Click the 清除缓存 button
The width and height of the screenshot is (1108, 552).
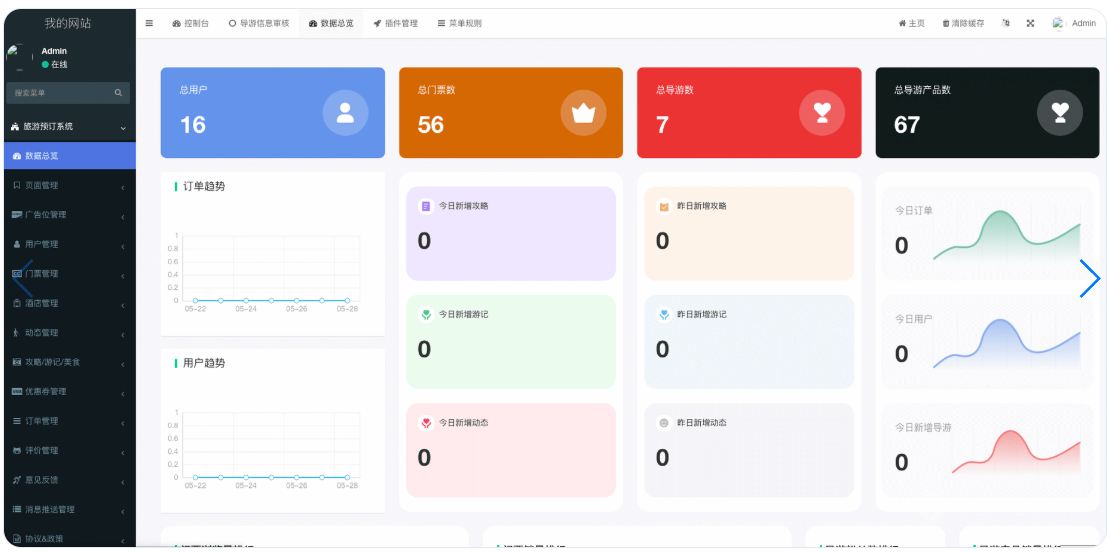(963, 23)
